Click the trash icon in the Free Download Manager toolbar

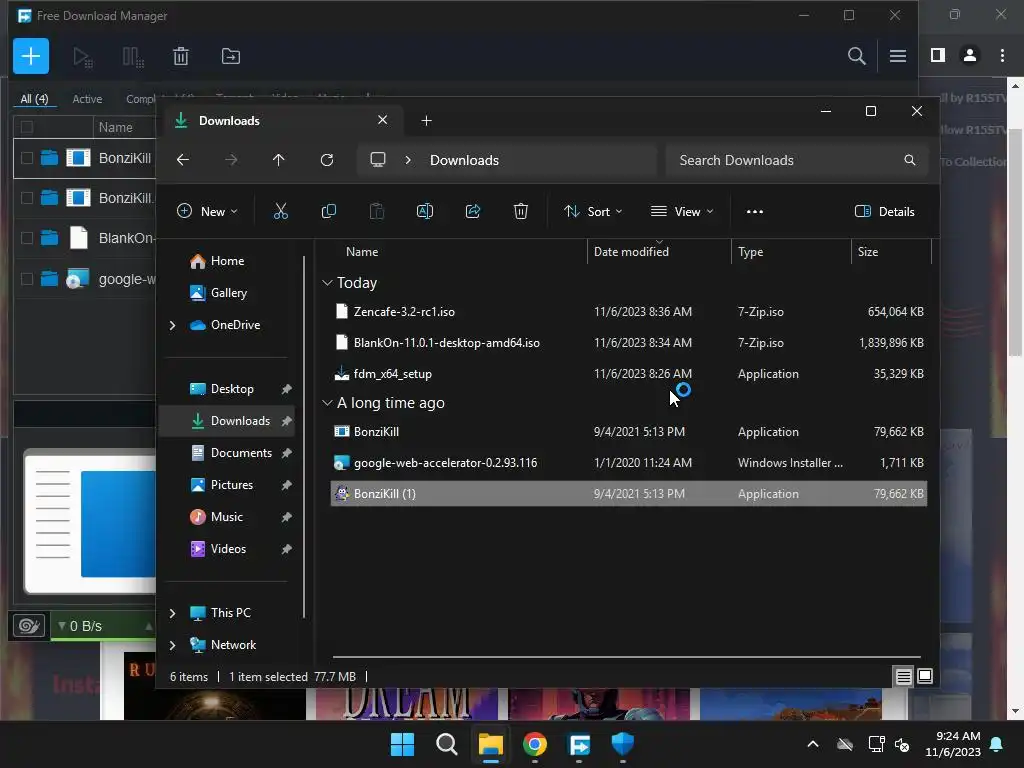[x=181, y=57]
